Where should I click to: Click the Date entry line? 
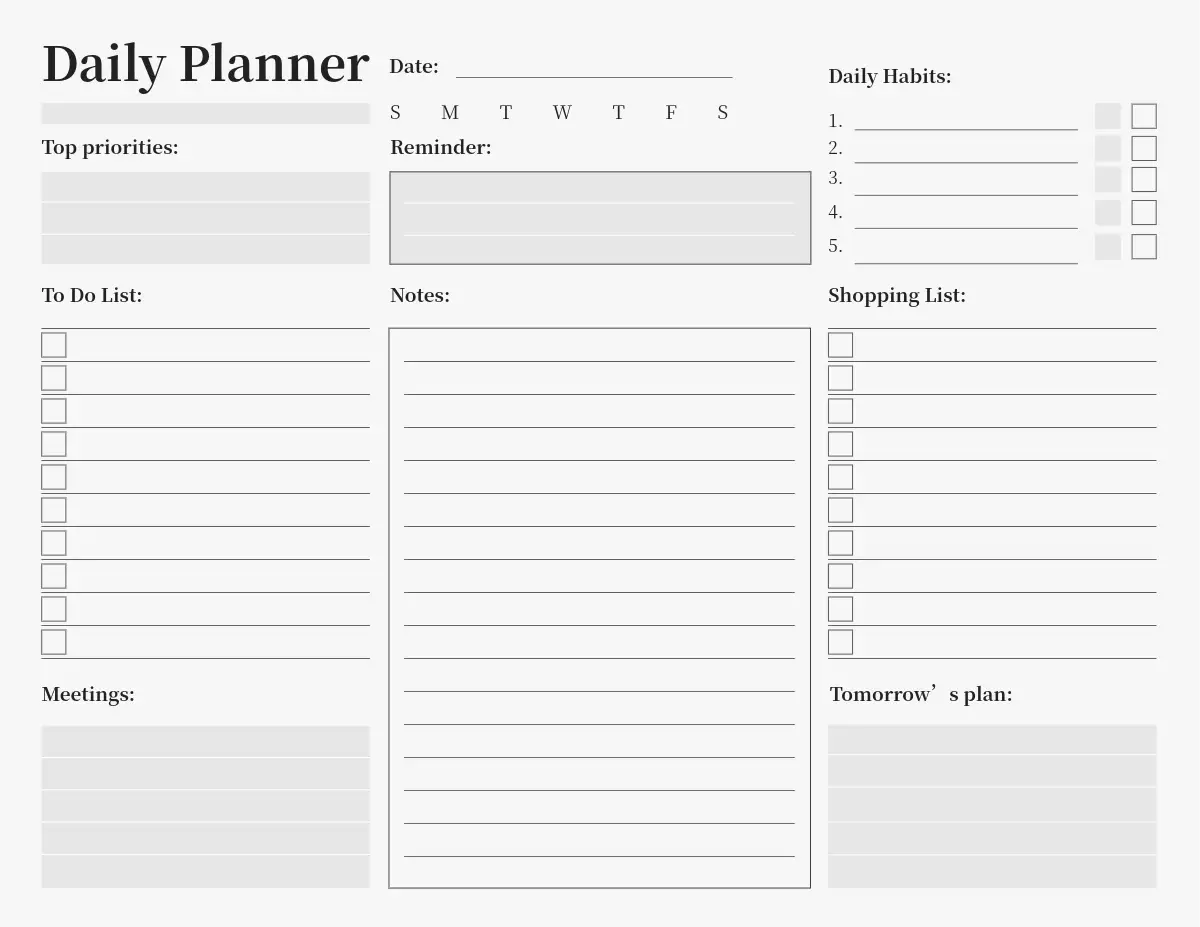click(594, 68)
